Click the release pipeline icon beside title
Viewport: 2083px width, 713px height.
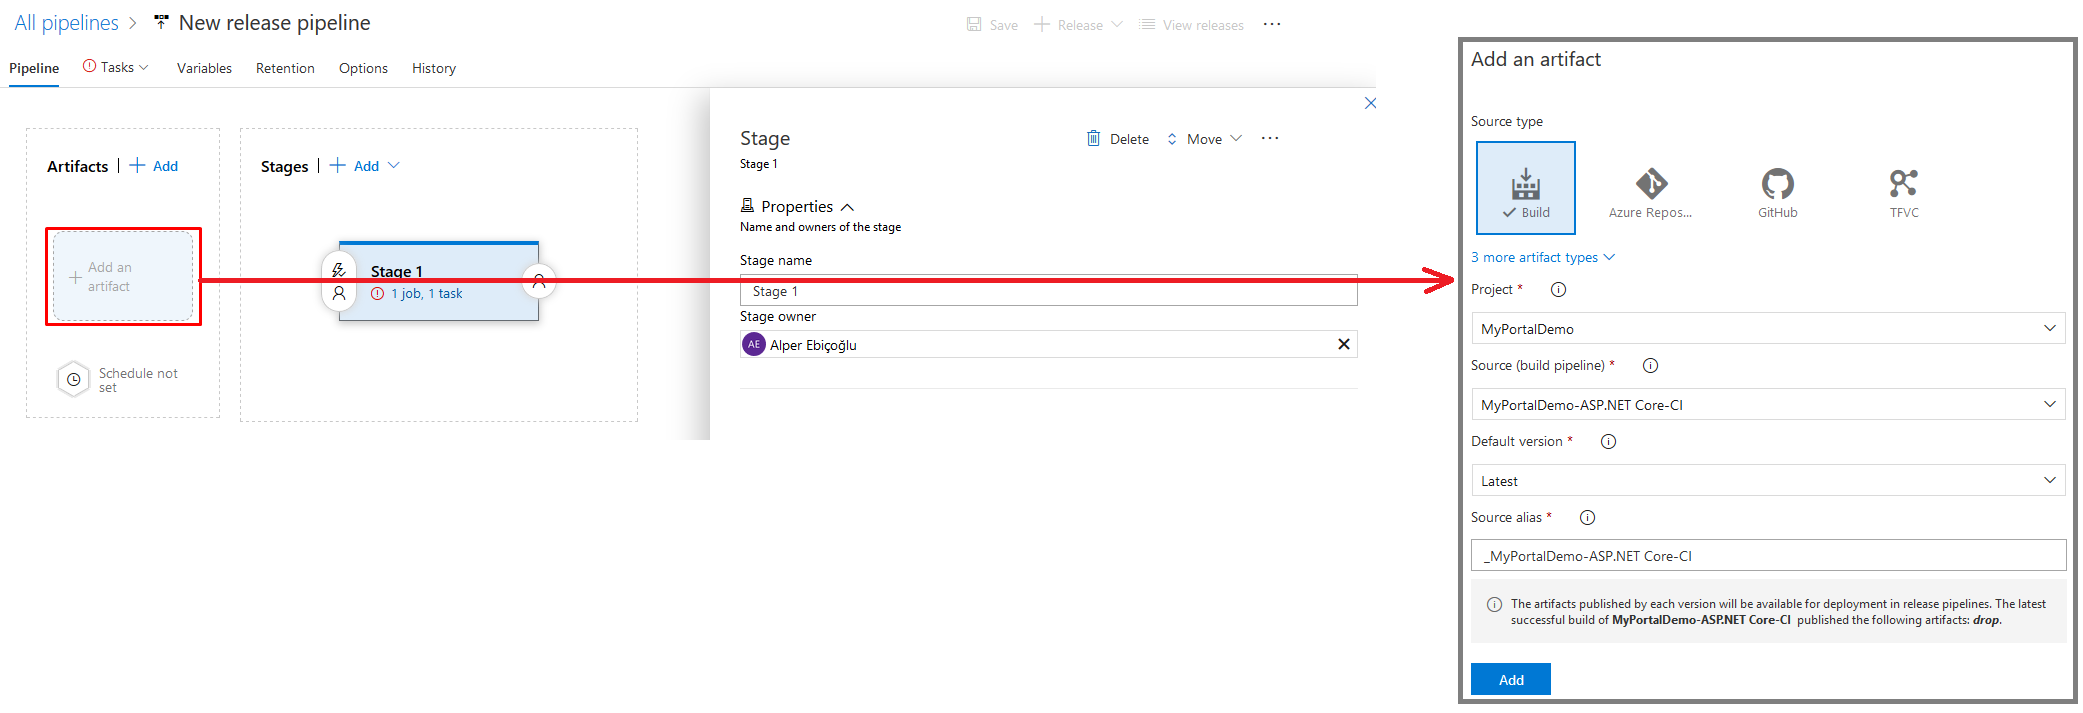tap(161, 22)
